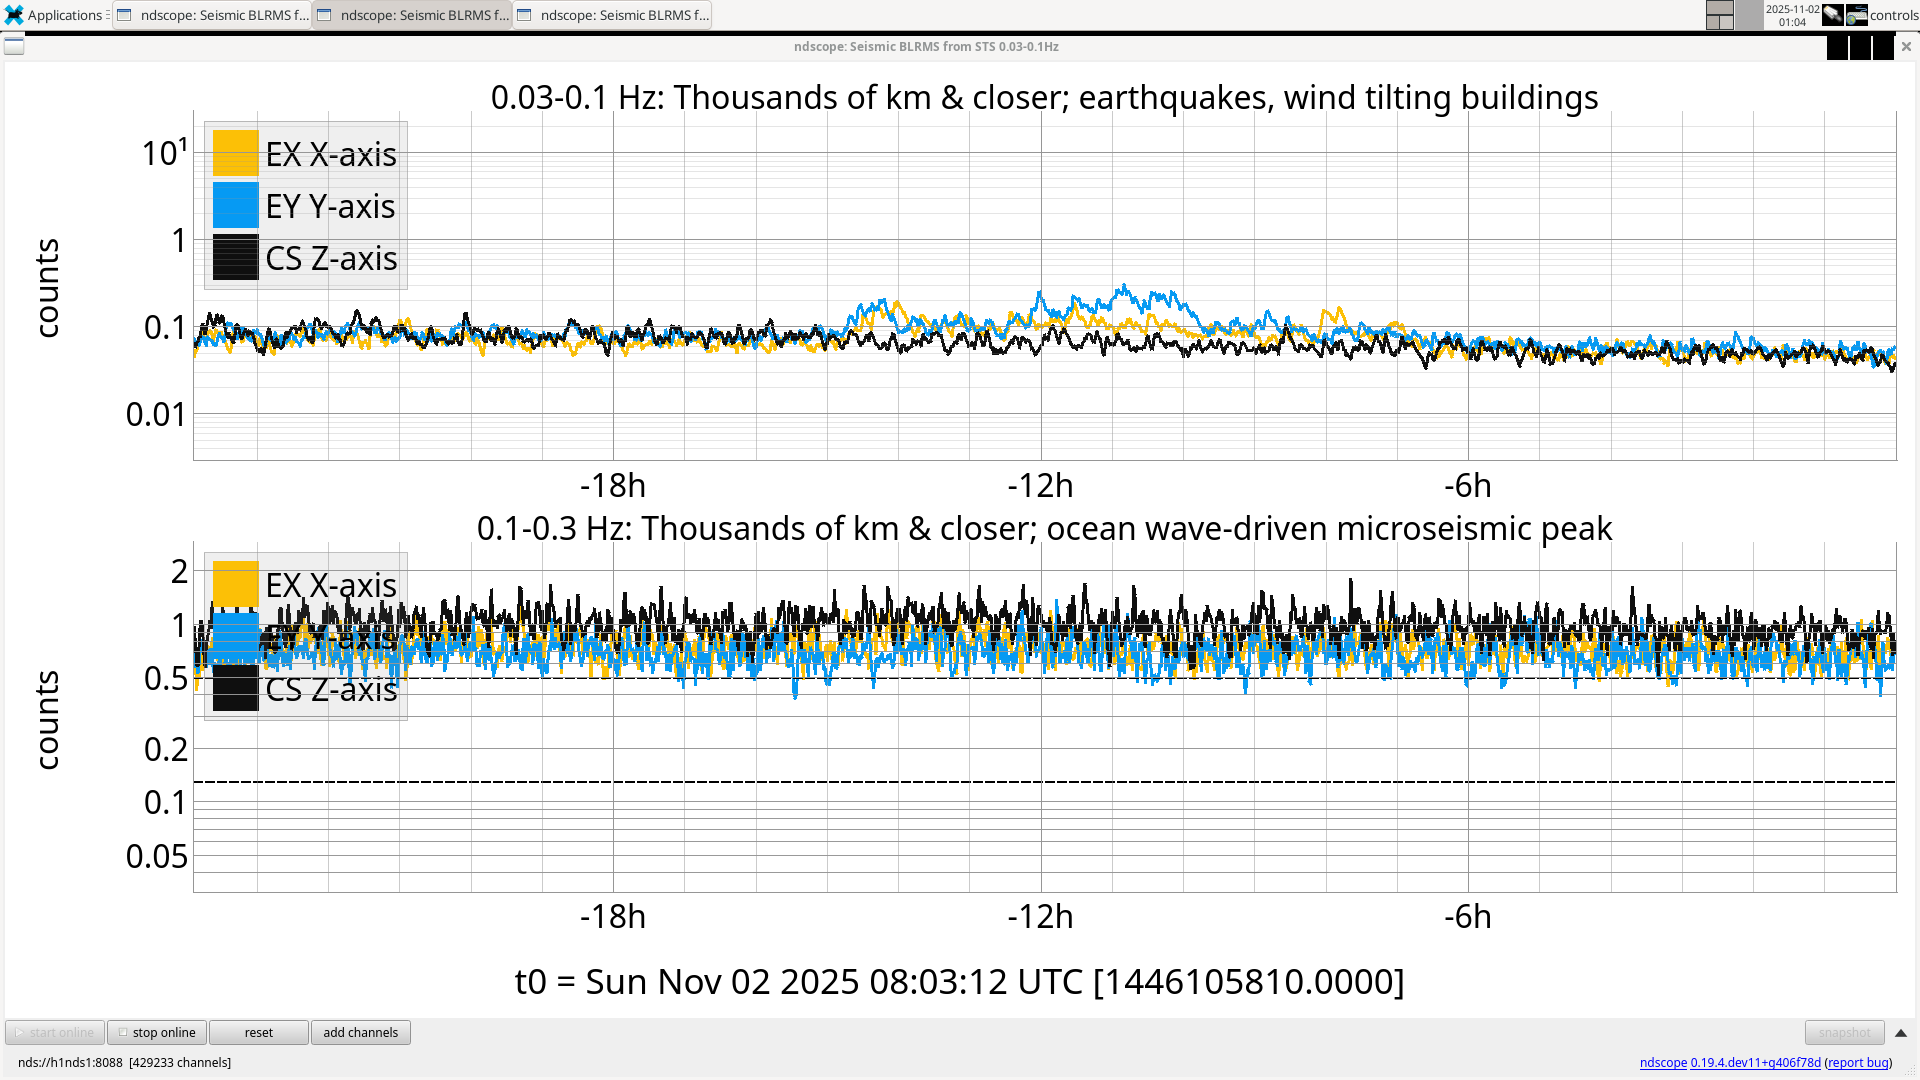
Task: Click the network keyboard tray icon
Action: 1857,15
